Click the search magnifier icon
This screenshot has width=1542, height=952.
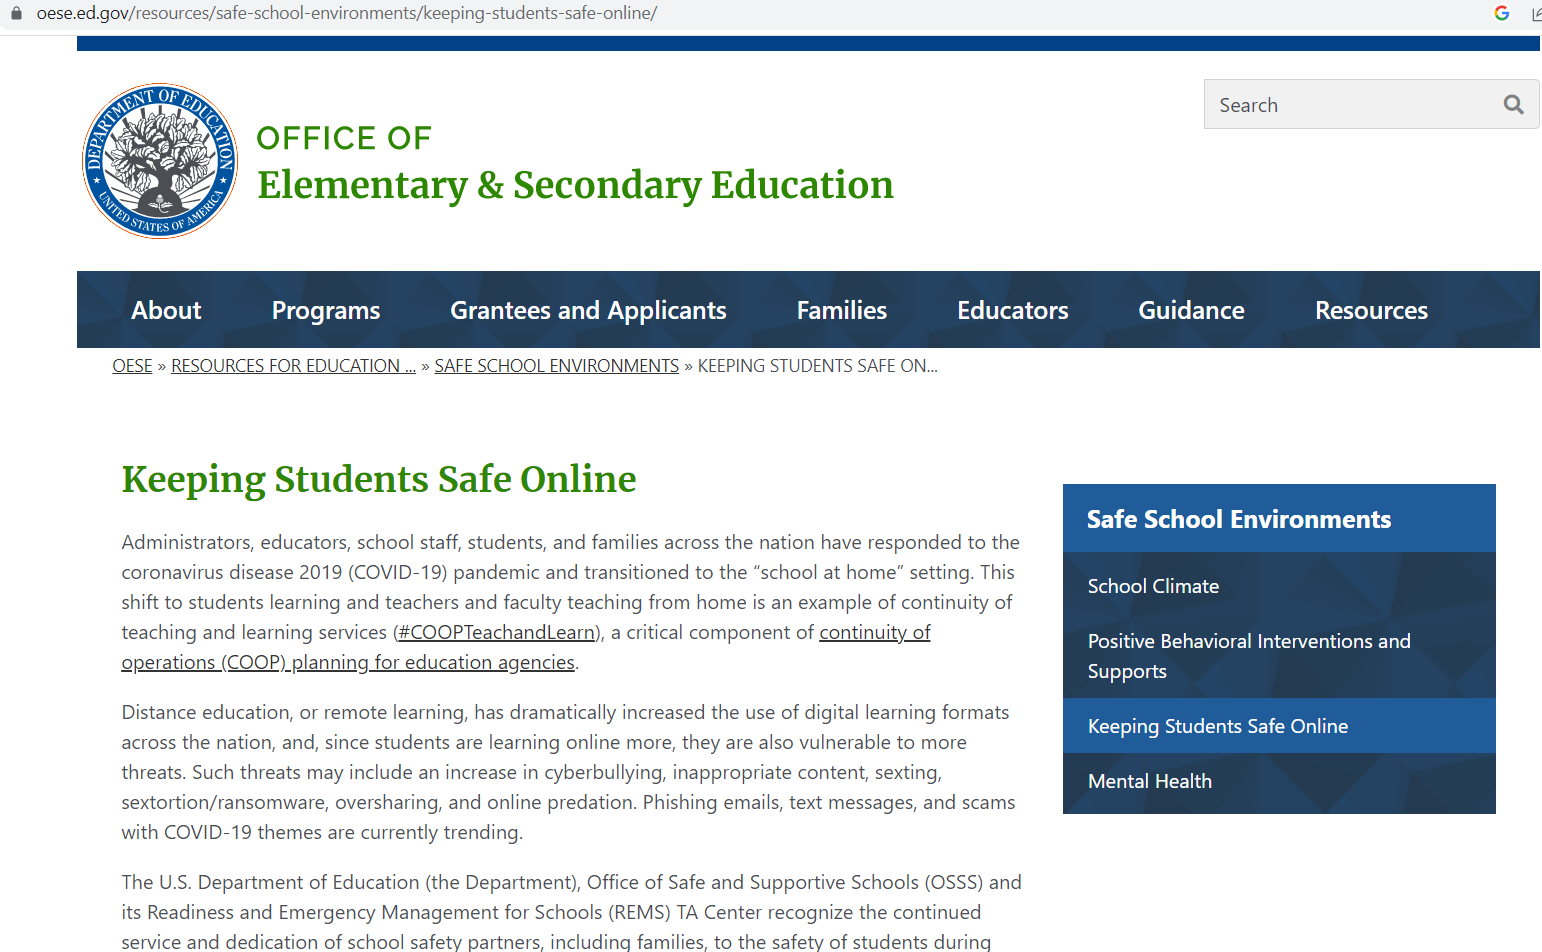click(x=1513, y=105)
